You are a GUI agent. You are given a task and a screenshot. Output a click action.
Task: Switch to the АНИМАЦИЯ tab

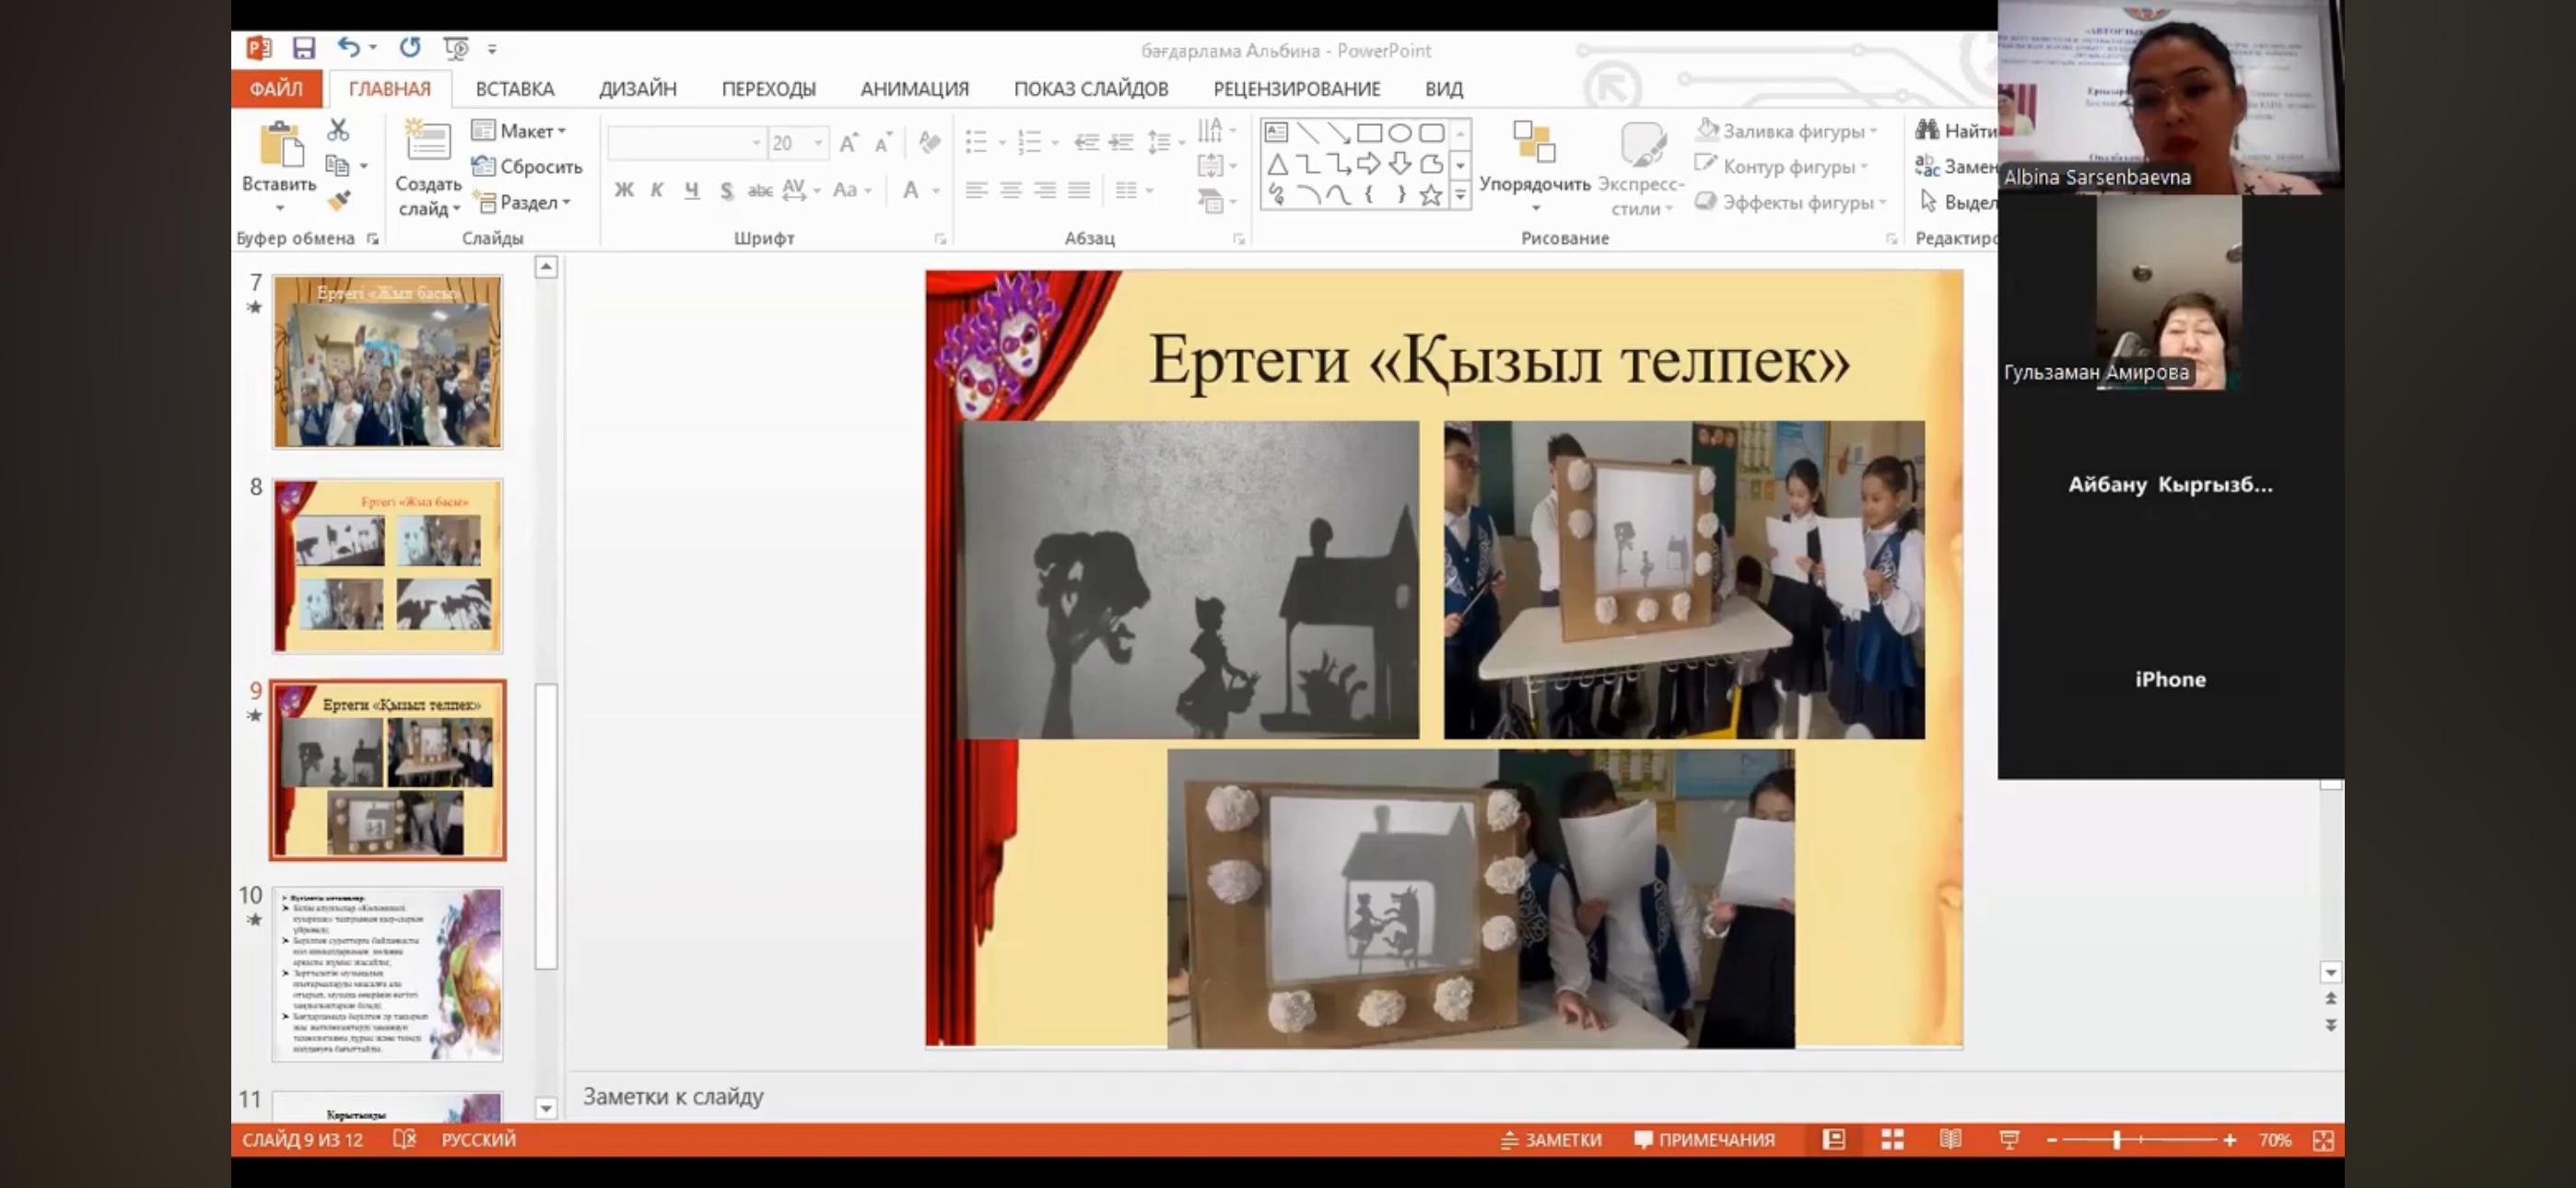pos(914,89)
